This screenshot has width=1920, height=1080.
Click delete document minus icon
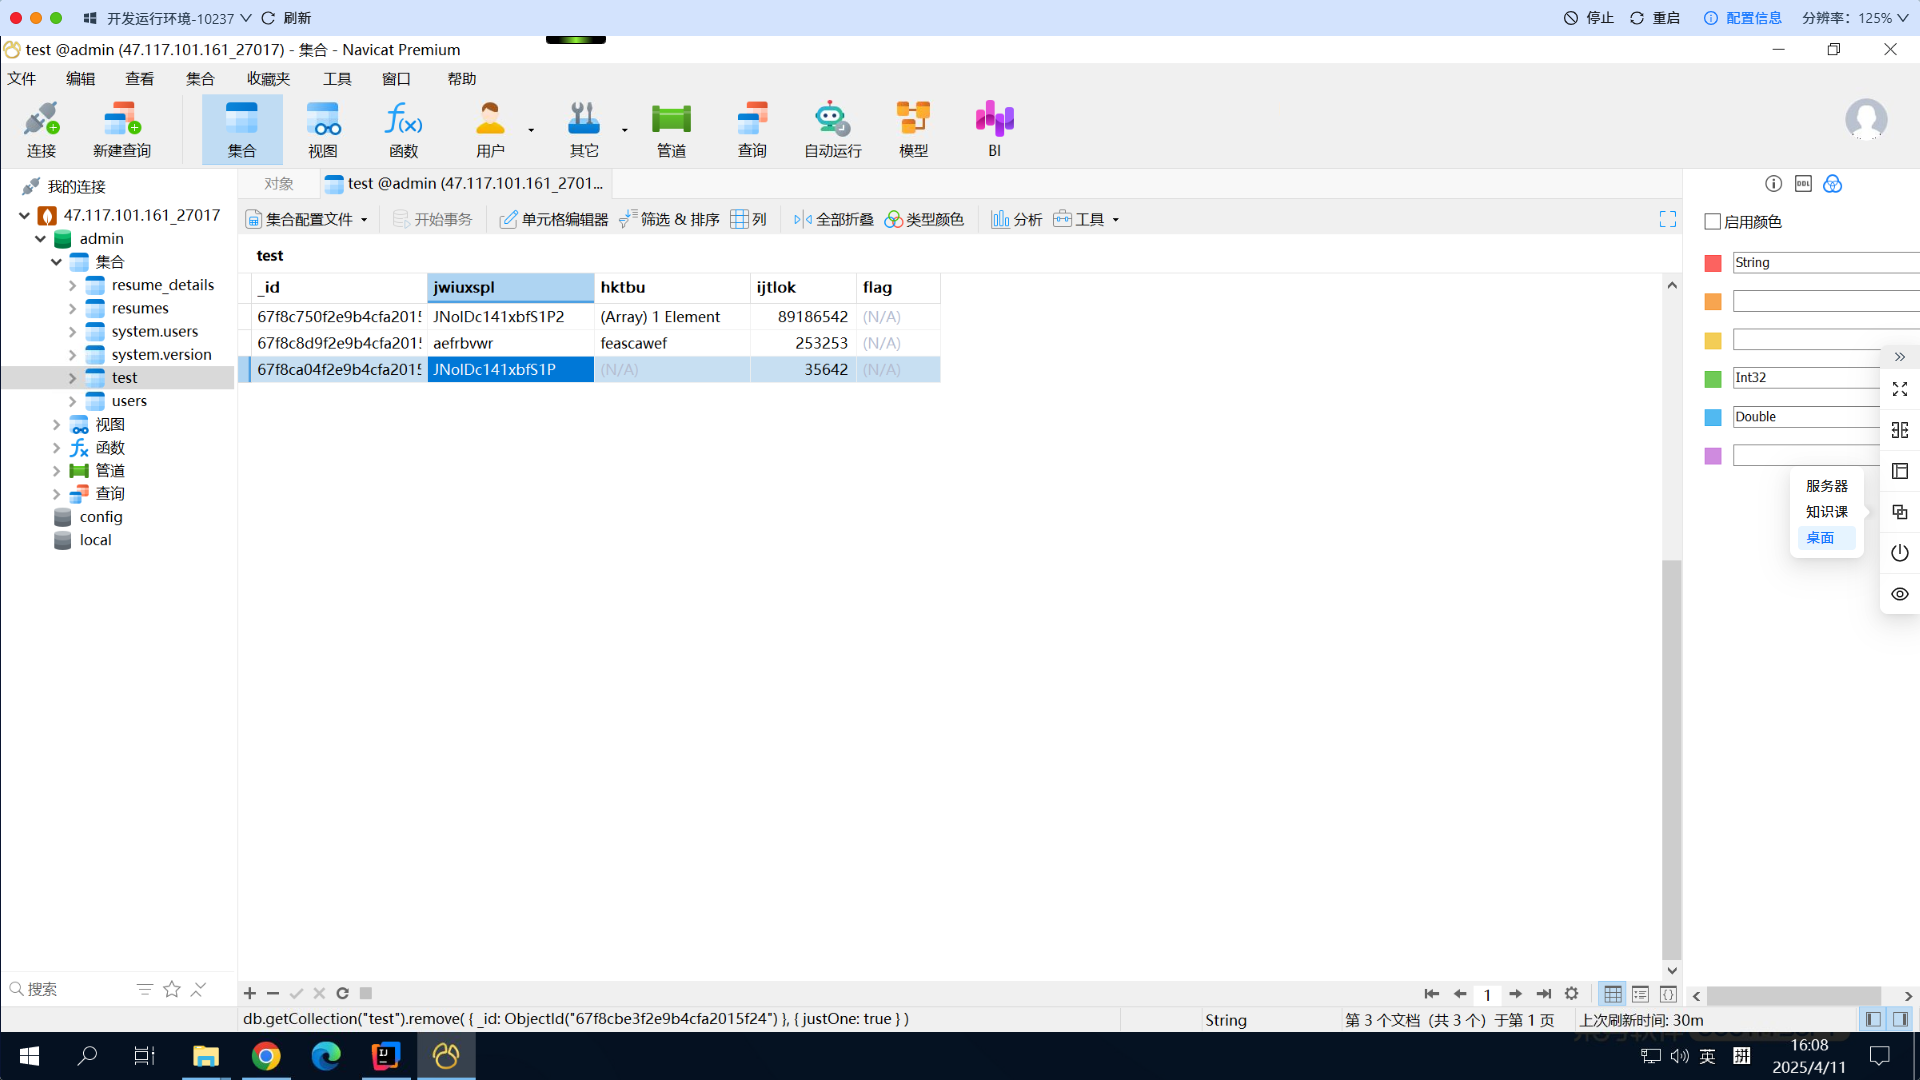(273, 993)
